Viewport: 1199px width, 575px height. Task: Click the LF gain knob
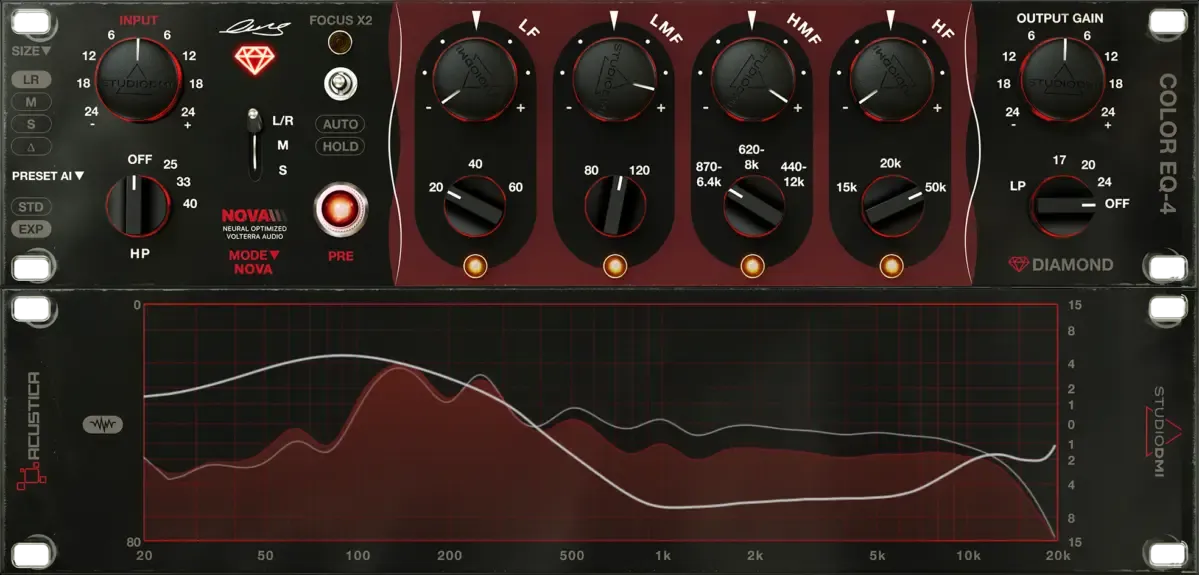pyautogui.click(x=476, y=80)
